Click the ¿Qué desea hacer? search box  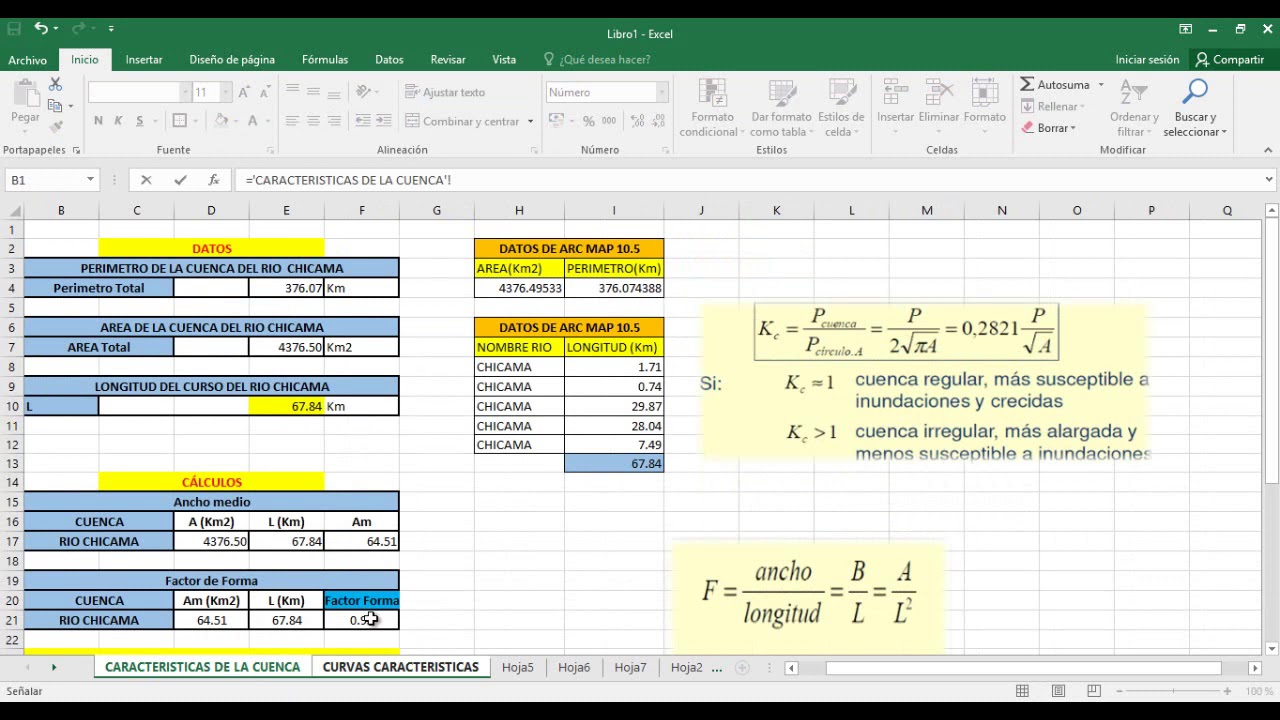[597, 60]
